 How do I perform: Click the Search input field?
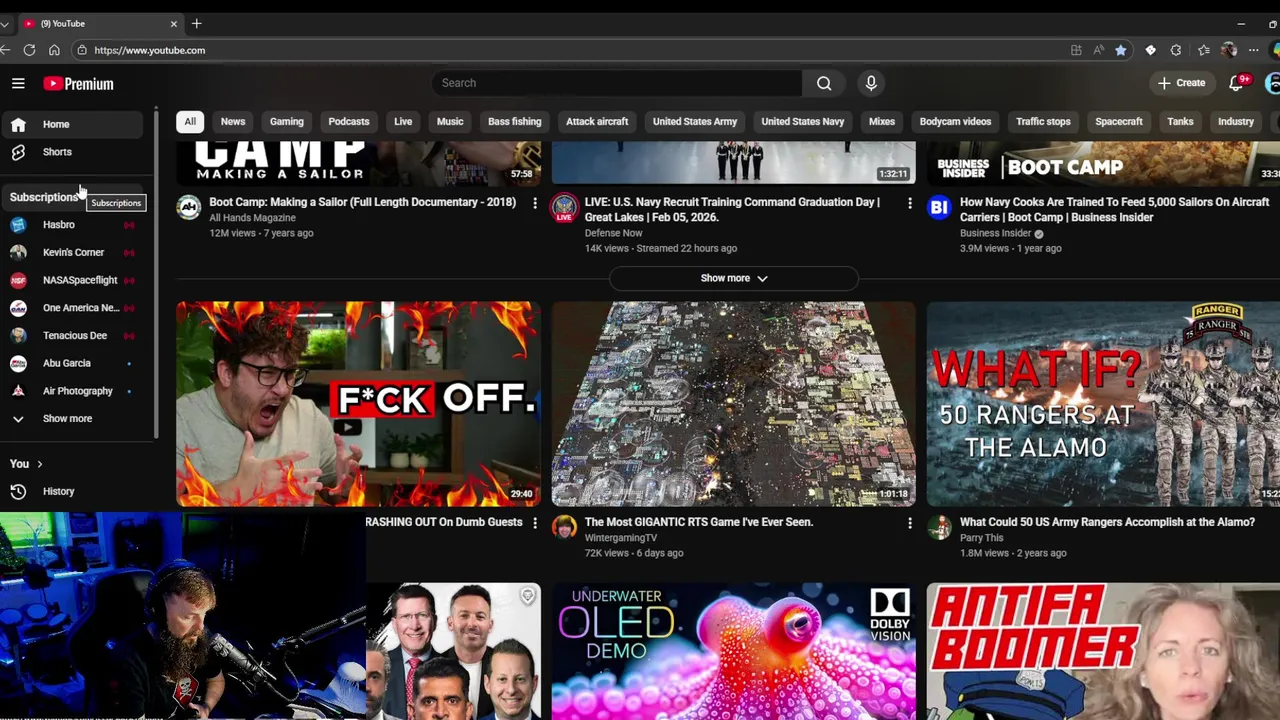click(x=617, y=83)
